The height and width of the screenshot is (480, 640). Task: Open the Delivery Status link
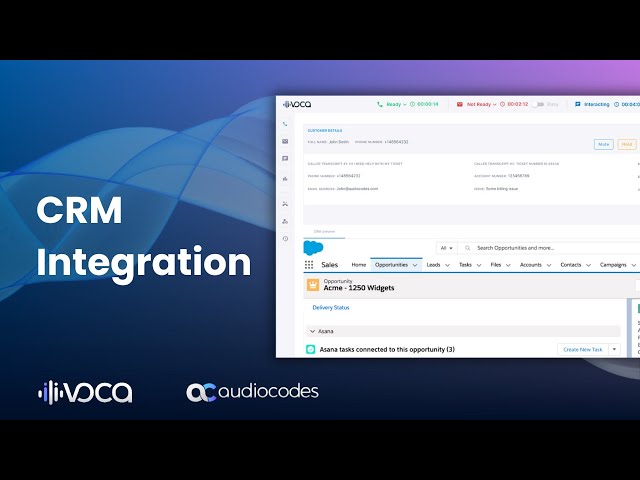click(x=331, y=308)
